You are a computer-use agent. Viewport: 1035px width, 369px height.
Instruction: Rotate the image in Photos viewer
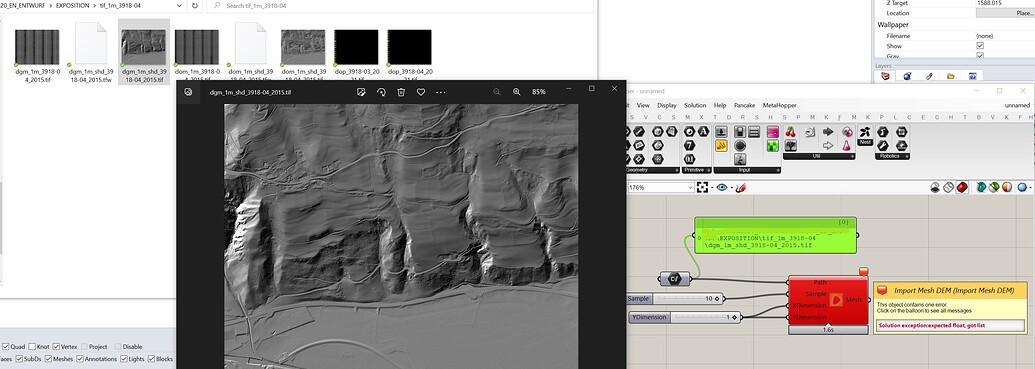click(x=381, y=92)
